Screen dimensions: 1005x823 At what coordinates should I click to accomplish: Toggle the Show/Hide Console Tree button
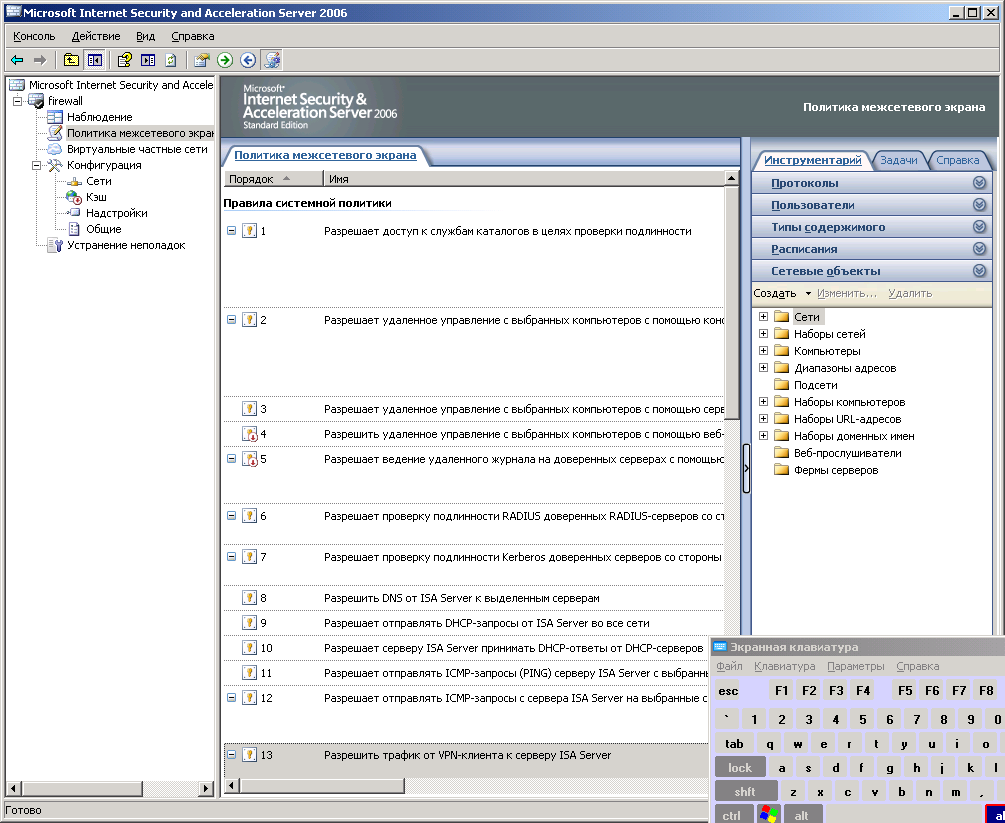point(94,60)
